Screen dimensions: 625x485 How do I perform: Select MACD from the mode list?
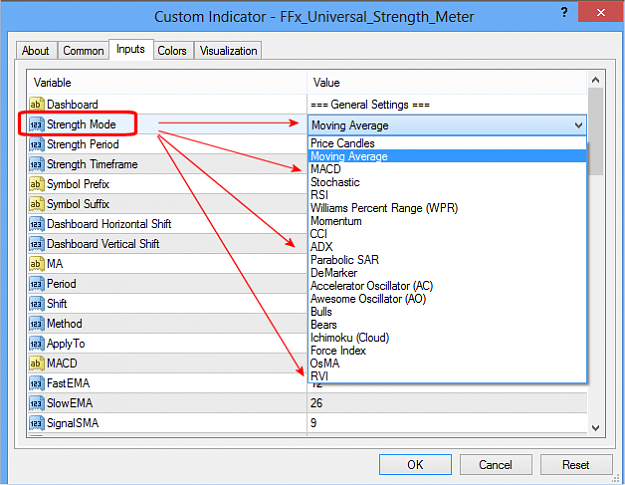pos(447,169)
